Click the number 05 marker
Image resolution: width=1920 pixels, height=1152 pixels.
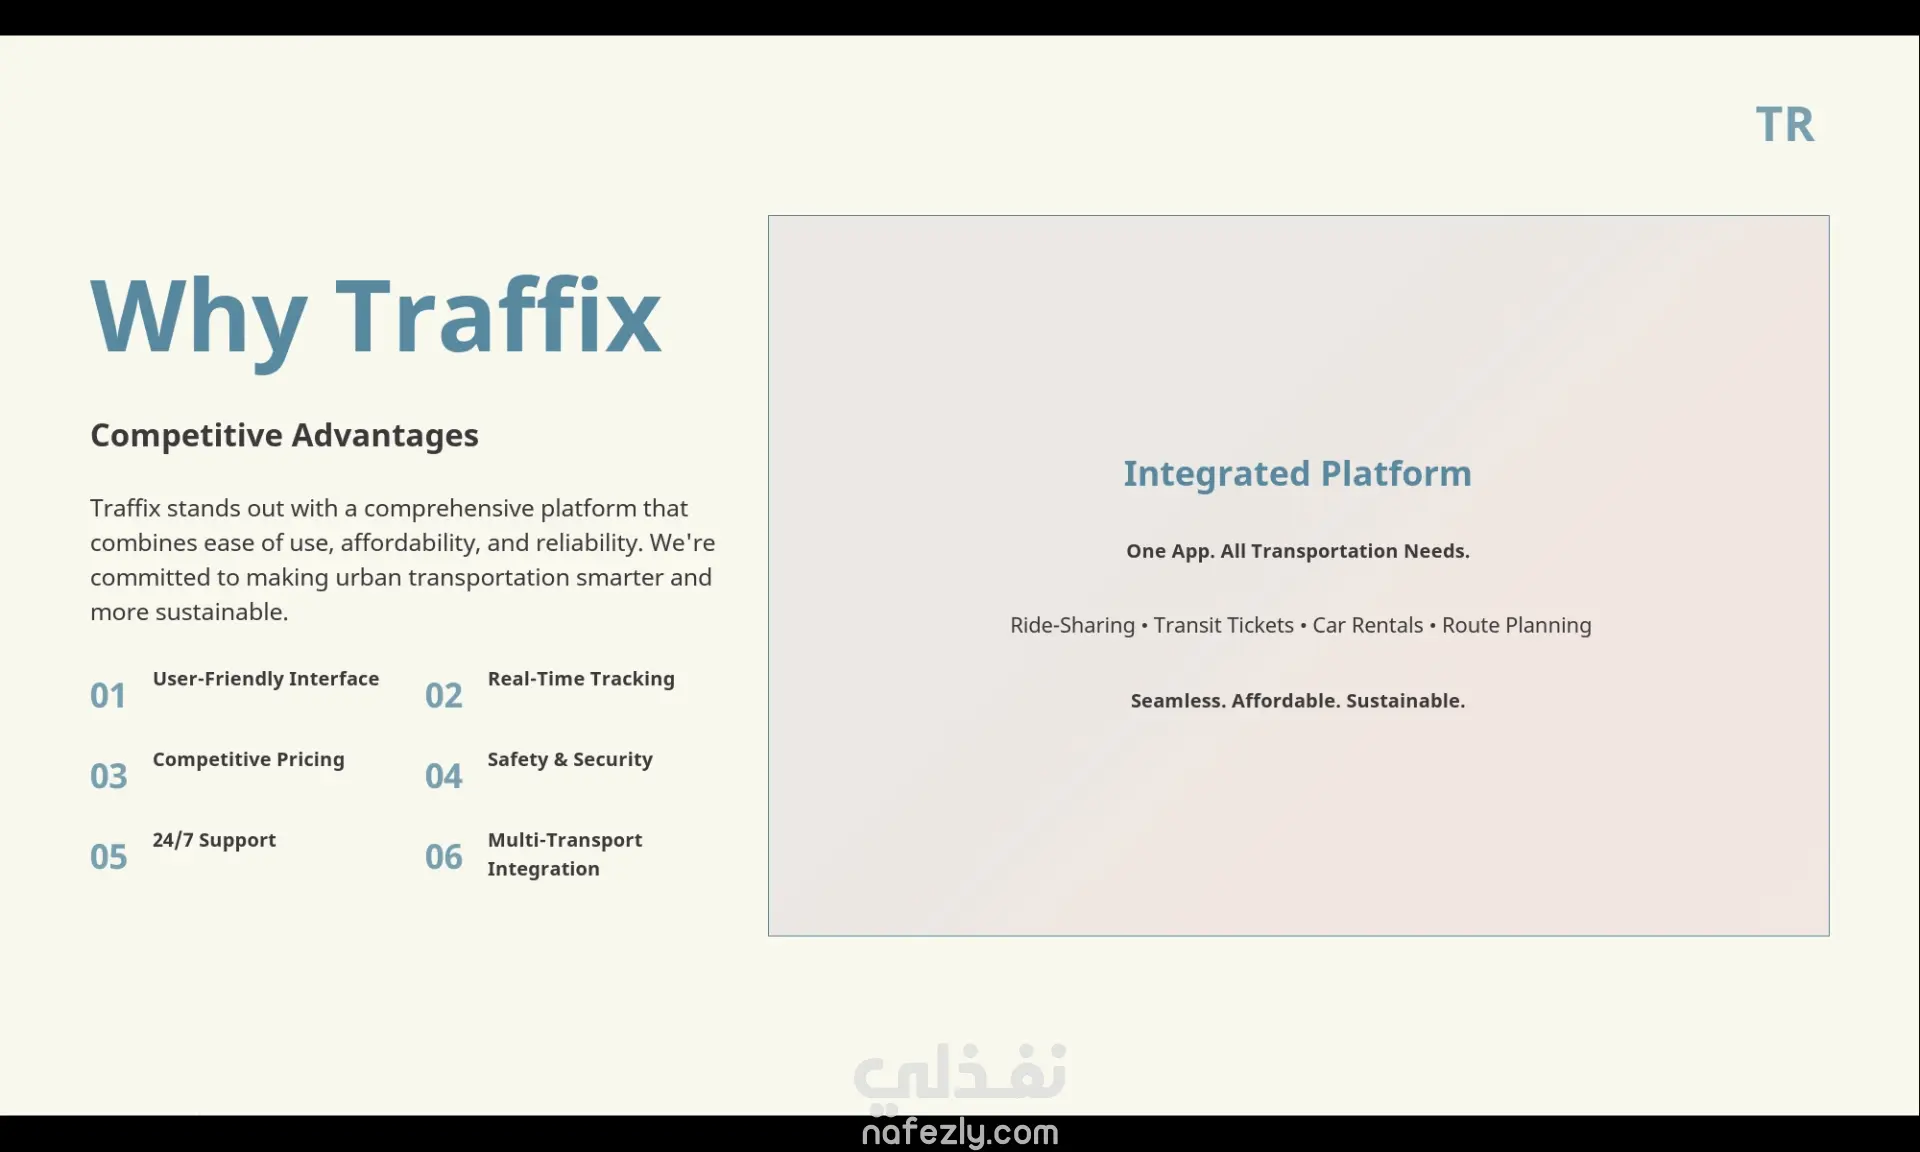point(108,857)
